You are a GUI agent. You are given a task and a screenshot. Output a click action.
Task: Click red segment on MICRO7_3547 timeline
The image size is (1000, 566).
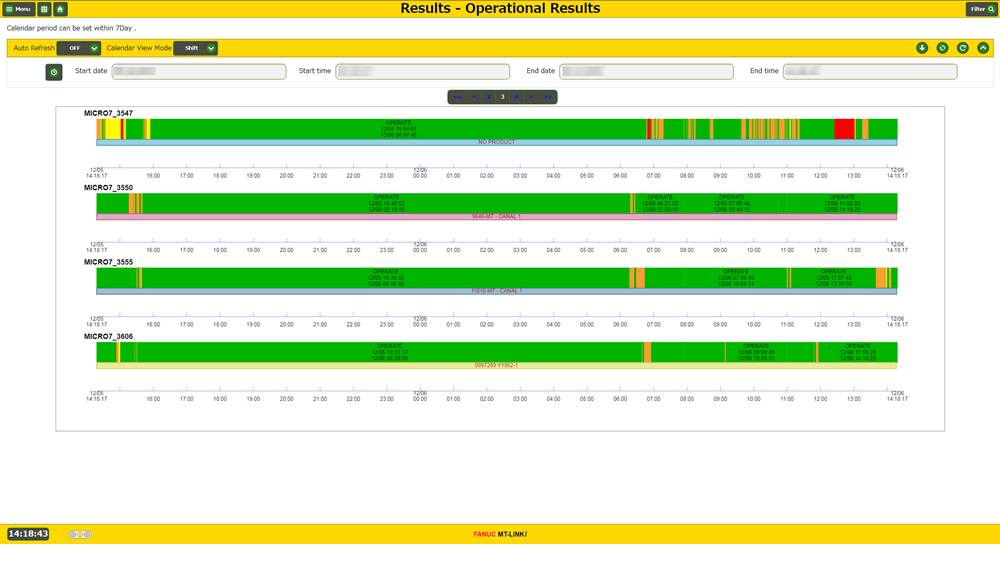(x=844, y=129)
